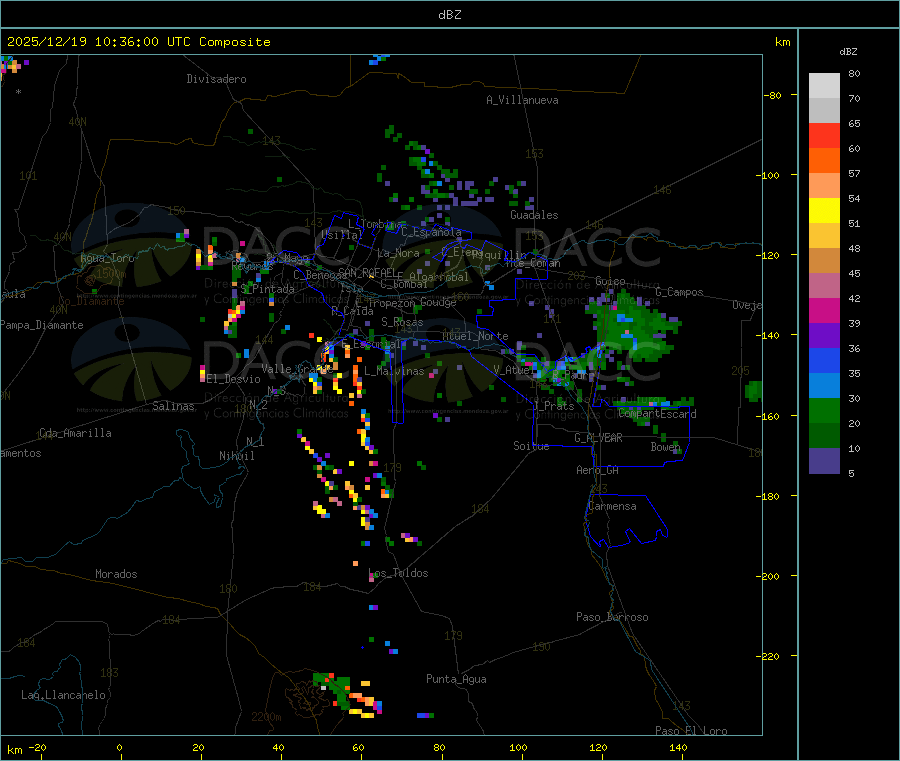900x761 pixels.
Task: Click the blue 35-36 dBZ legend swatch
Action: click(824, 360)
